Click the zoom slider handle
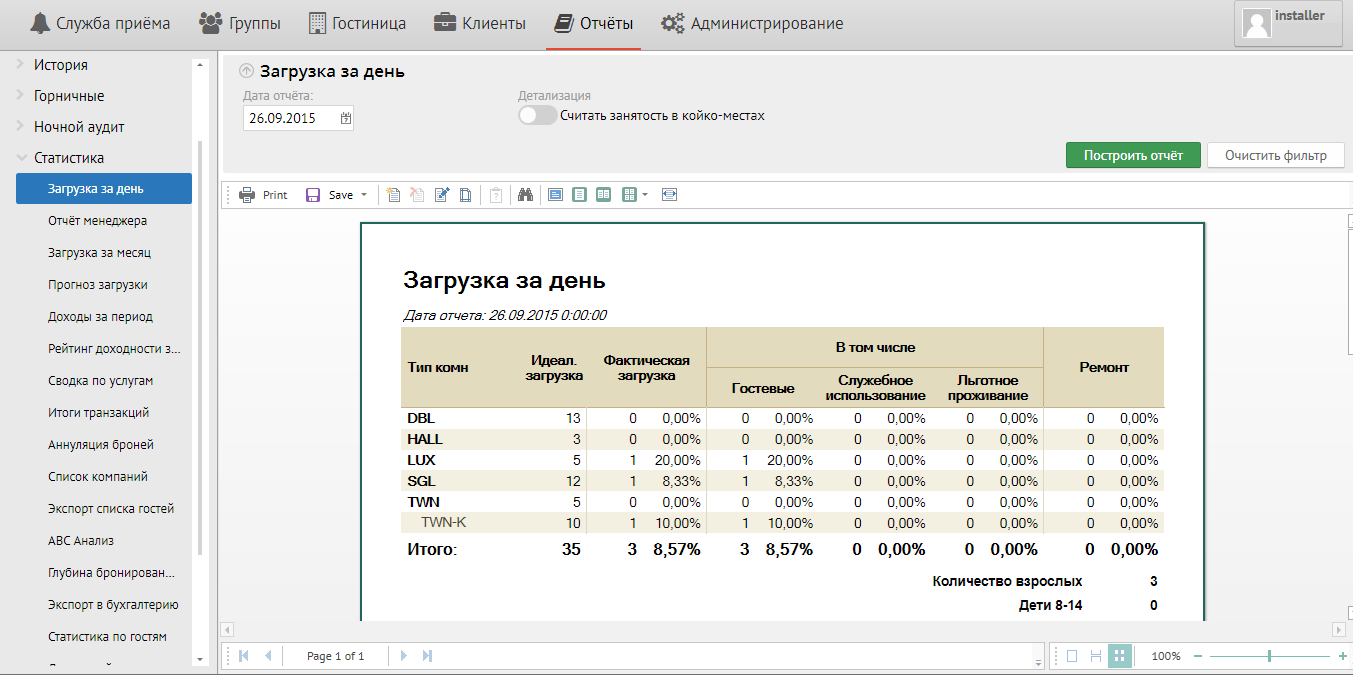Screen dimensions: 1353x675 coord(1269,656)
